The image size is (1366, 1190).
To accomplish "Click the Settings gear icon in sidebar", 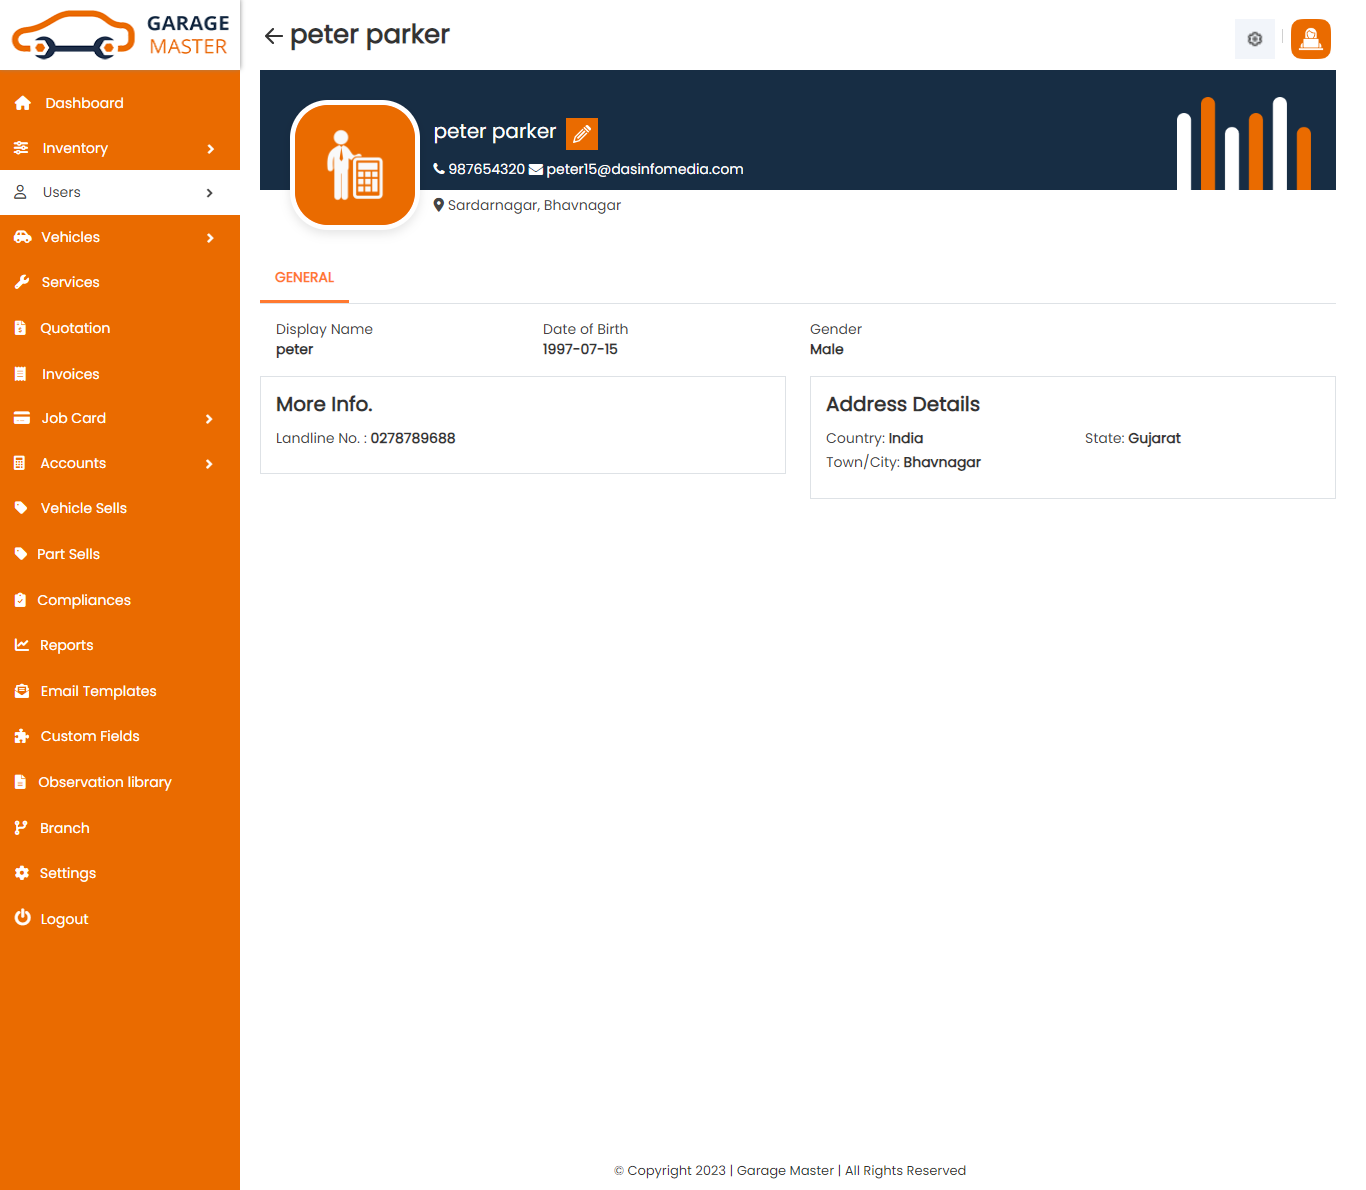I will click(22, 873).
